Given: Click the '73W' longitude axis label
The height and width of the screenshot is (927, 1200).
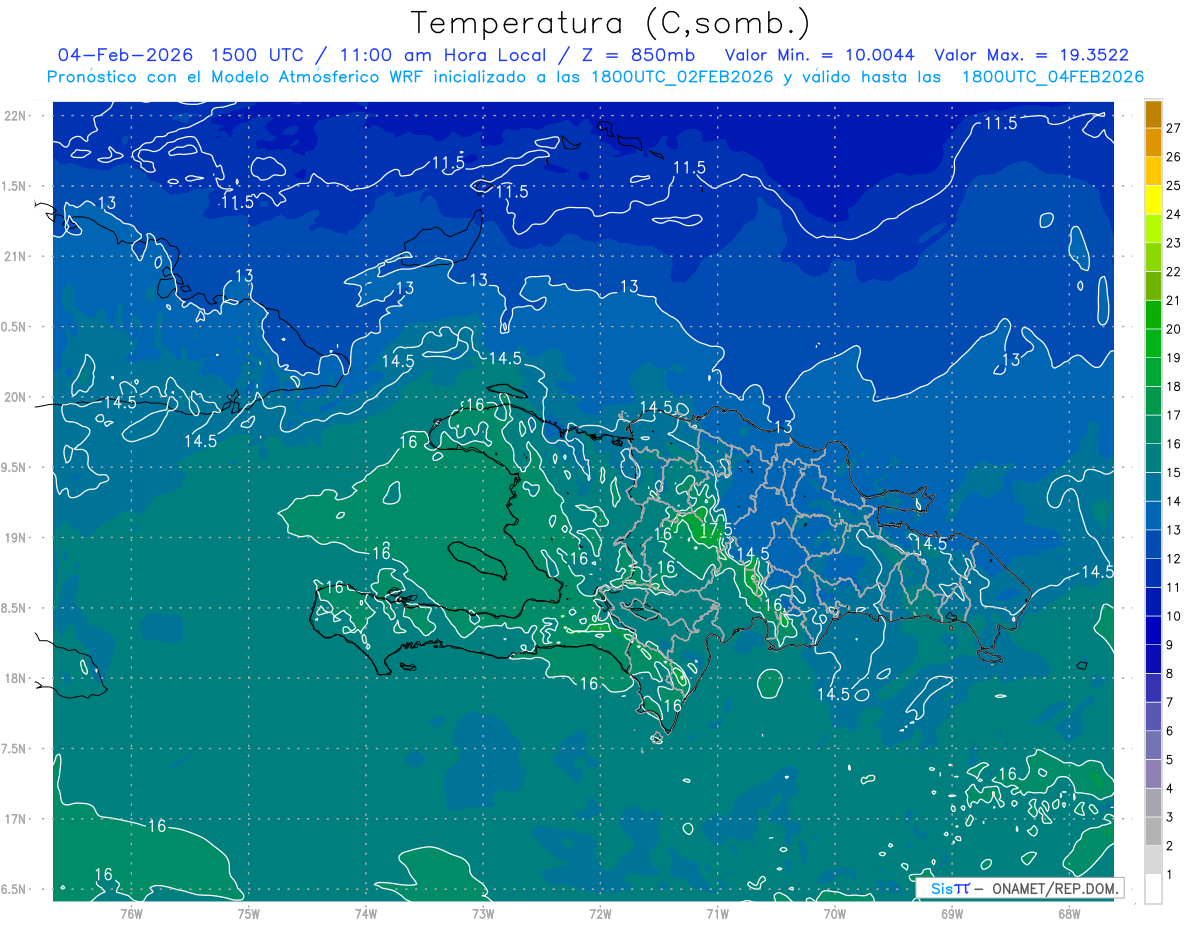Looking at the screenshot, I should point(483,914).
